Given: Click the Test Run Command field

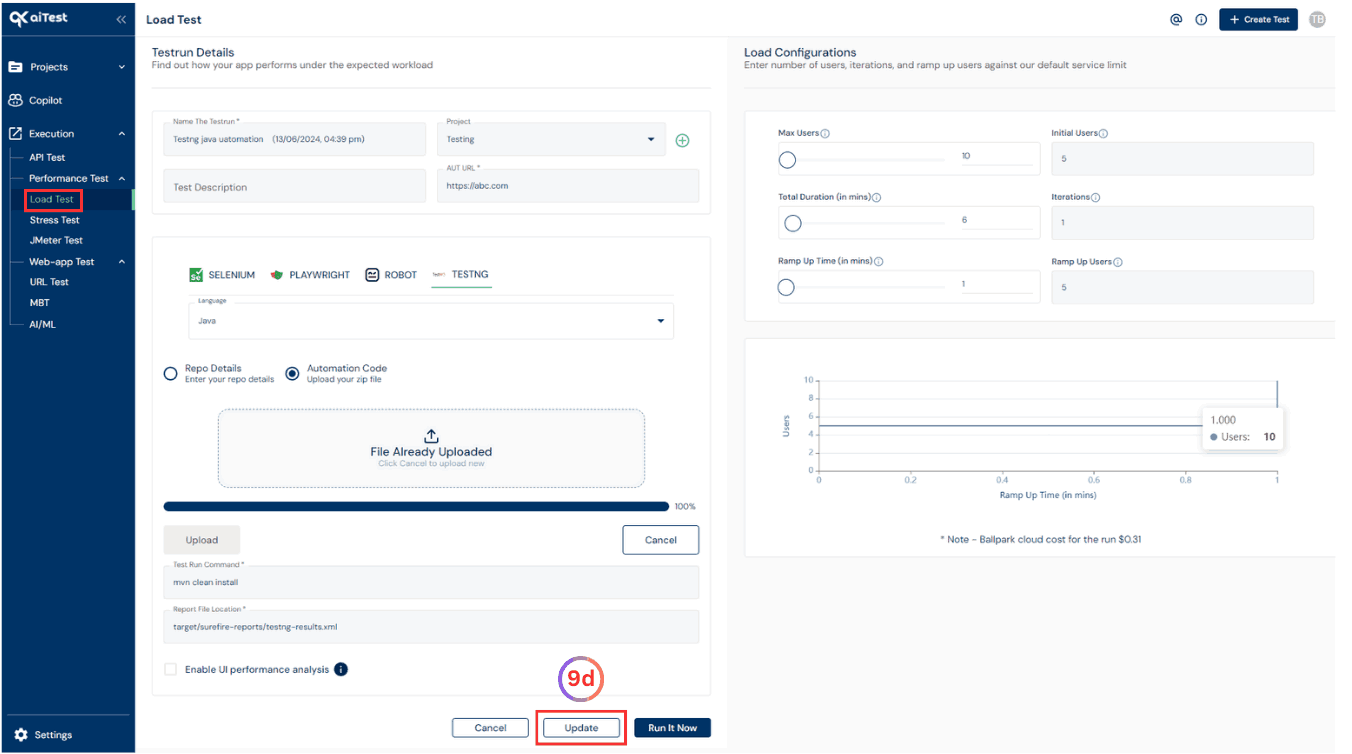Looking at the screenshot, I should pyautogui.click(x=431, y=582).
